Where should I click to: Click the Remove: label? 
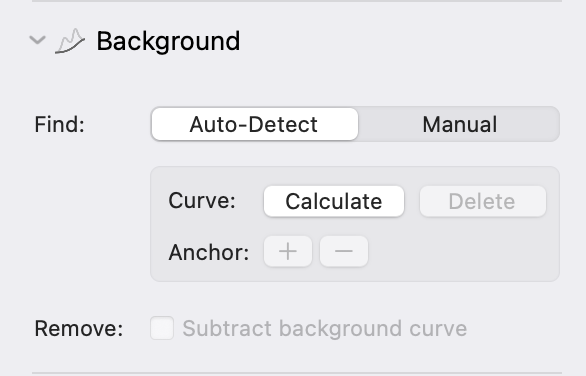pos(78,329)
